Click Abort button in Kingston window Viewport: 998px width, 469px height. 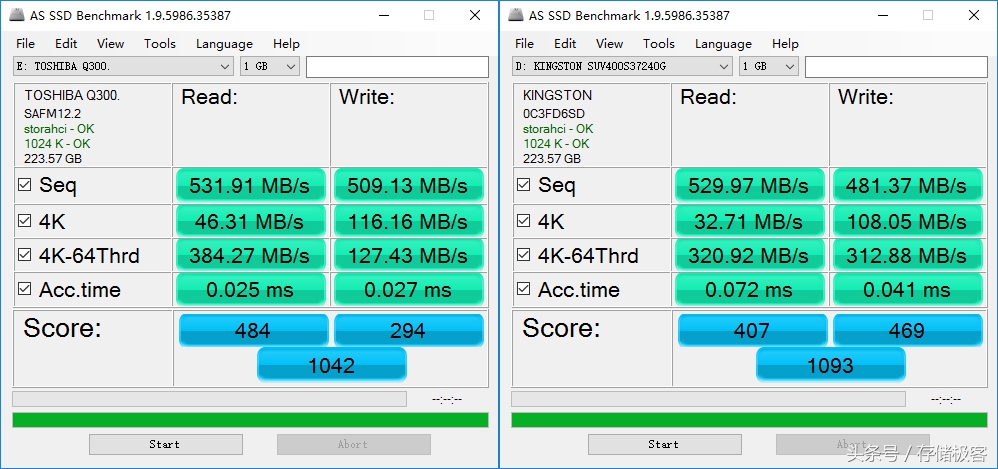coord(852,444)
